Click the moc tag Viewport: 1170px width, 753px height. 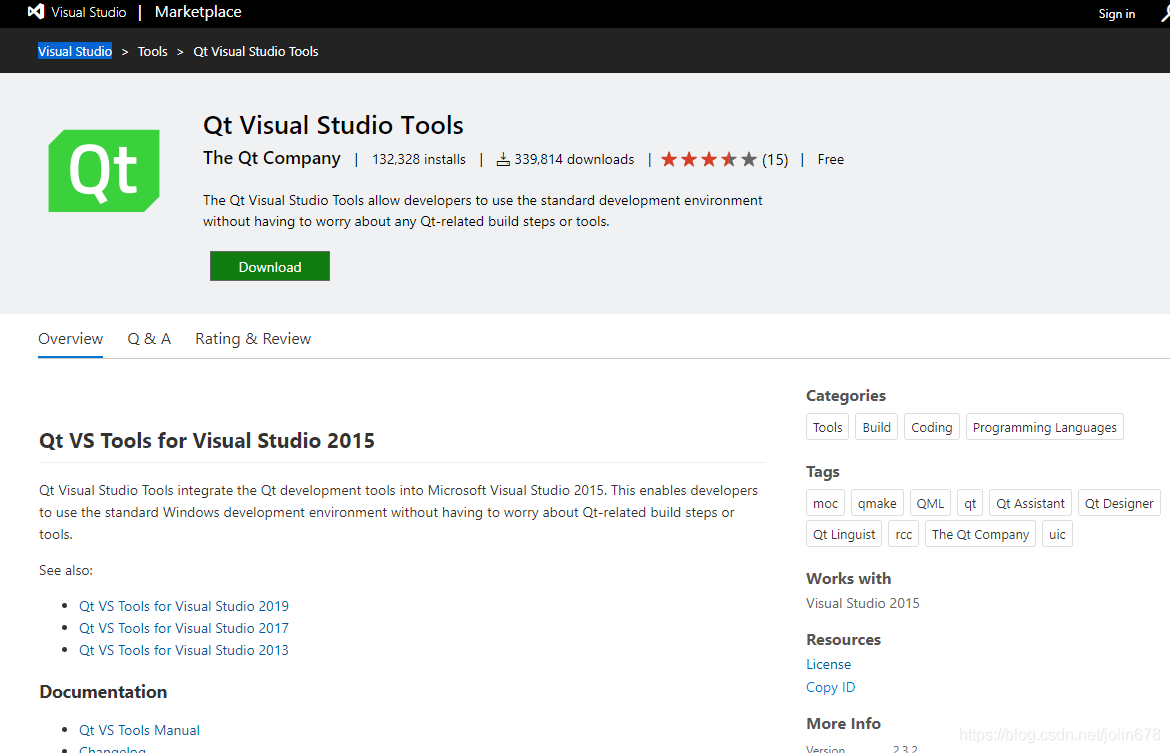(x=825, y=503)
